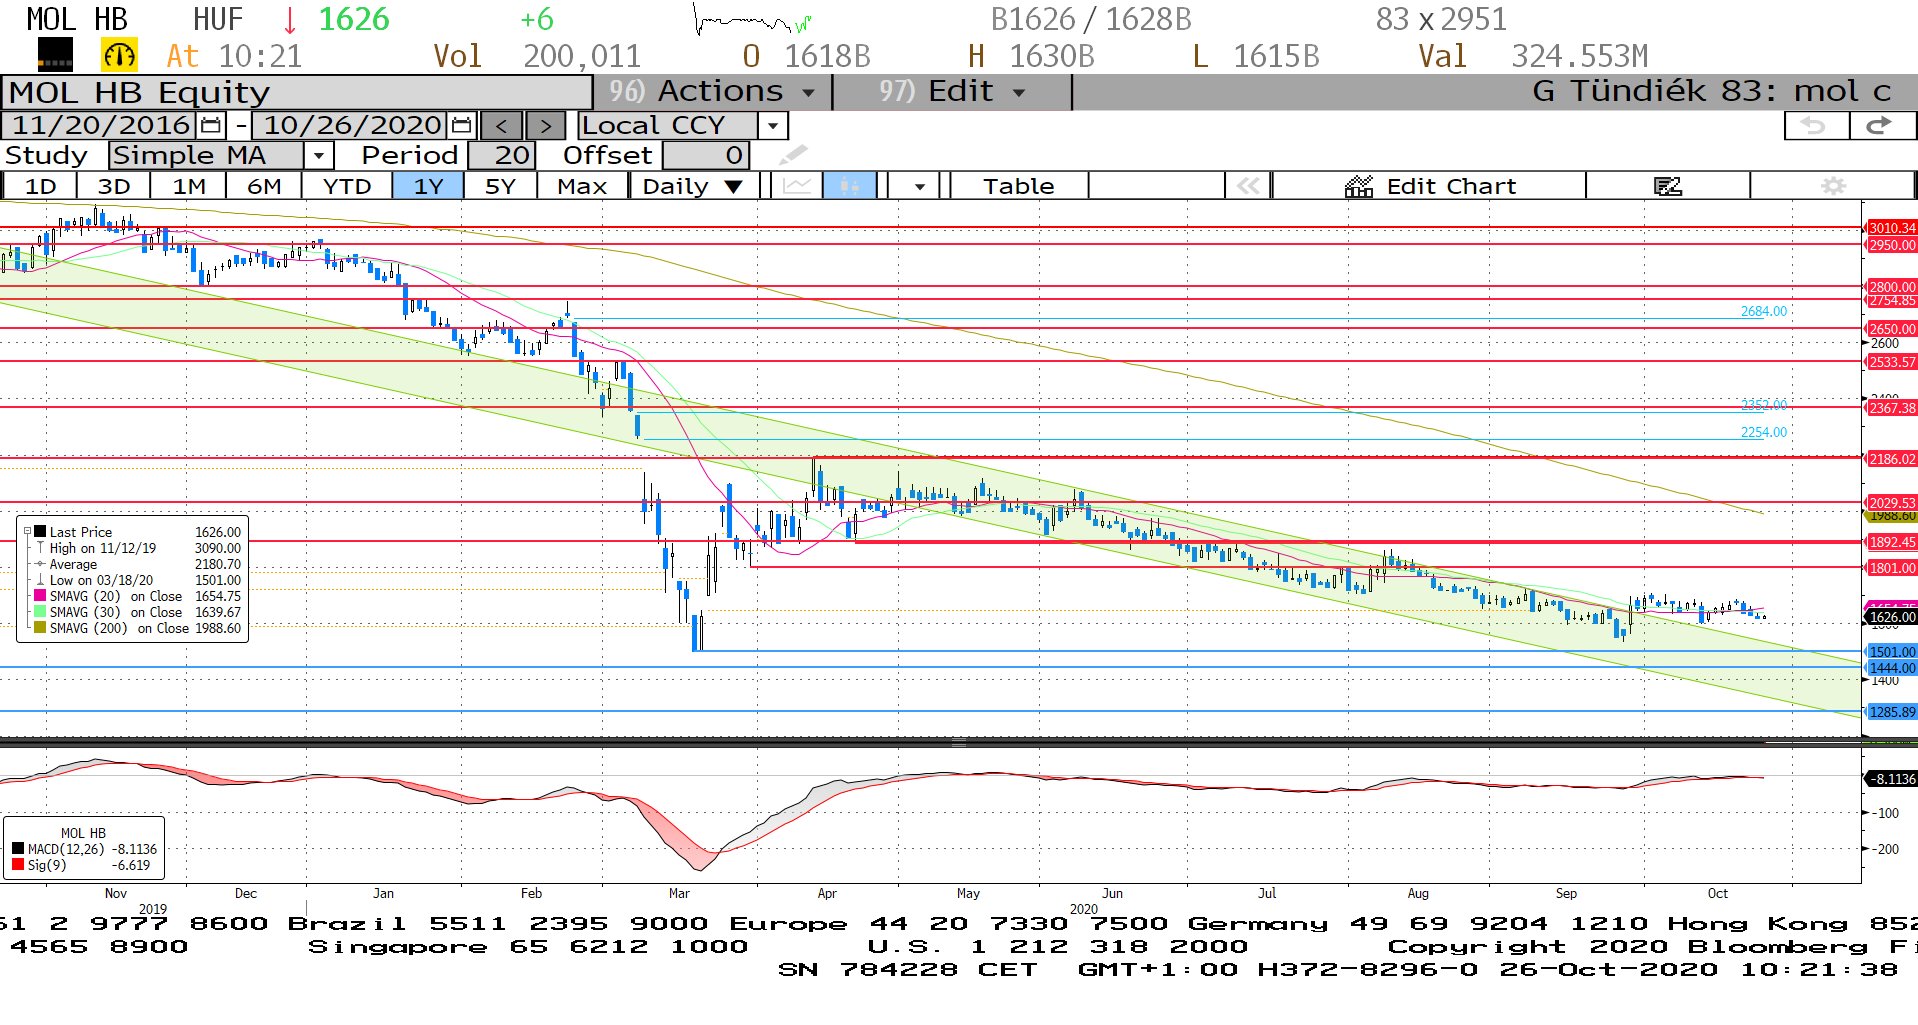1918x1025 pixels.
Task: Click the magenta SMAVG (20) color swatch
Action: coord(40,596)
